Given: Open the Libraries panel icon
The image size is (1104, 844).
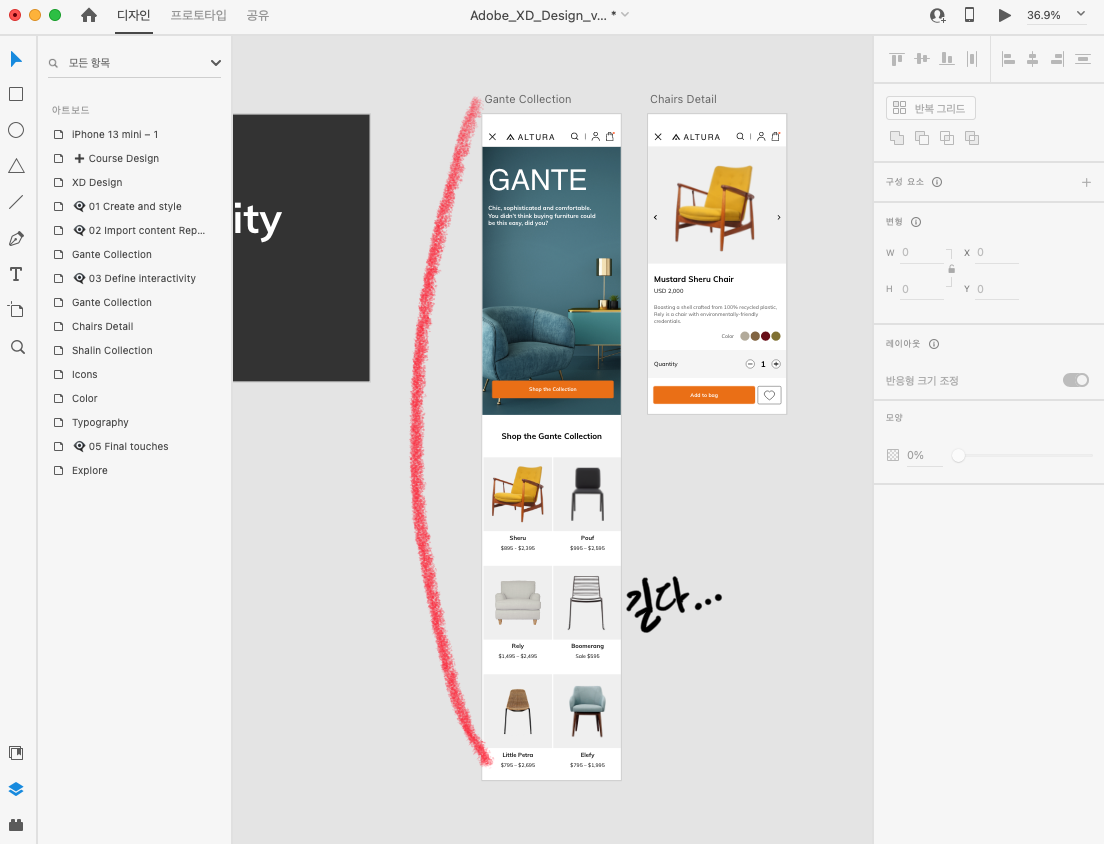Looking at the screenshot, I should tap(15, 753).
